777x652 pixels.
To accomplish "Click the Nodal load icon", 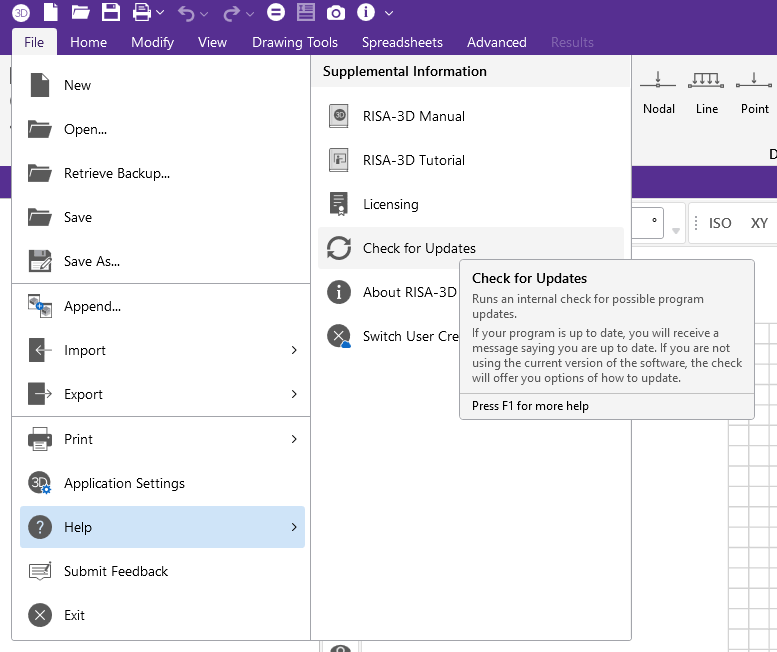I will [x=658, y=90].
